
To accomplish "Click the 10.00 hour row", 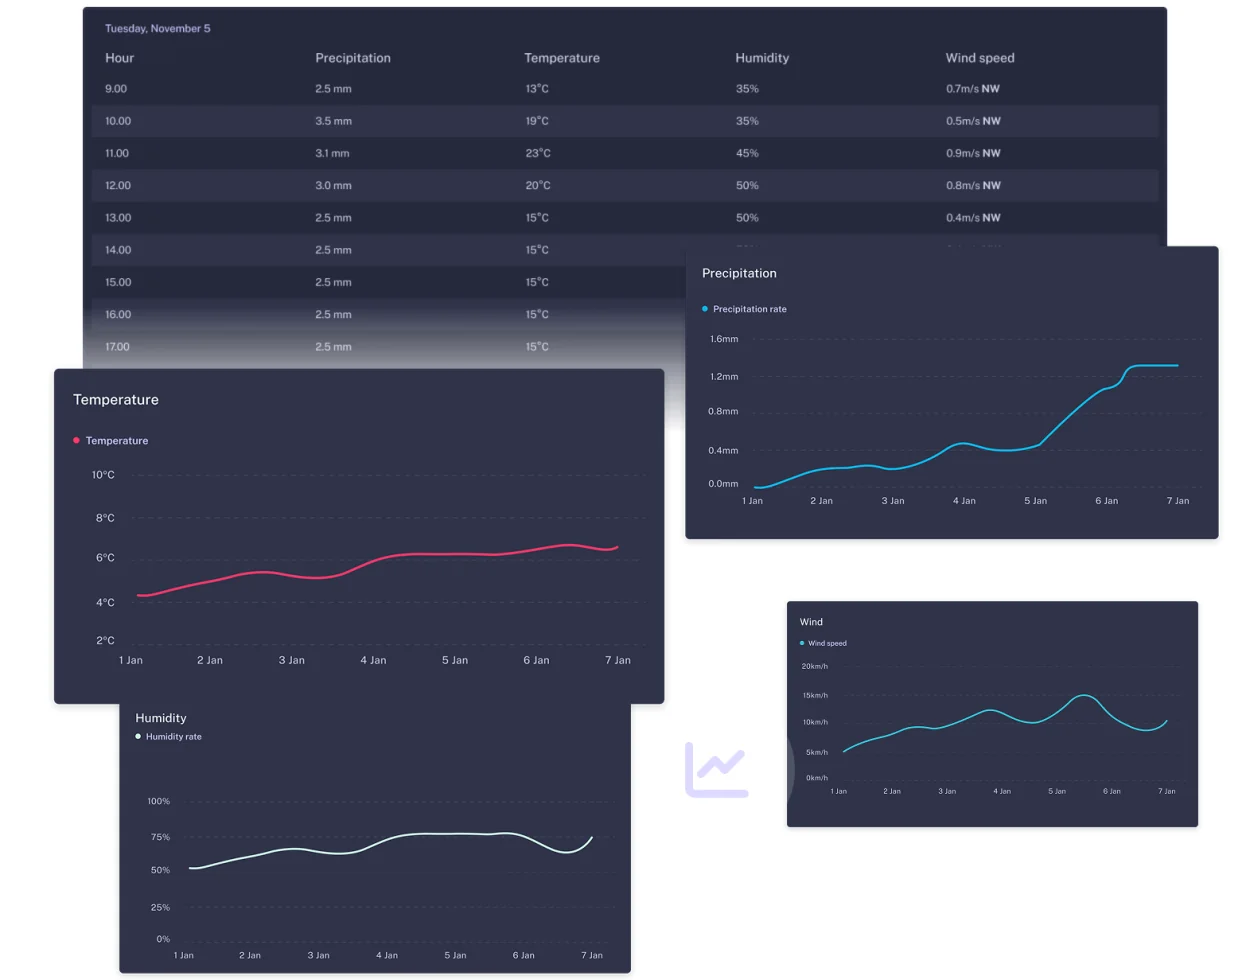I will [x=625, y=121].
